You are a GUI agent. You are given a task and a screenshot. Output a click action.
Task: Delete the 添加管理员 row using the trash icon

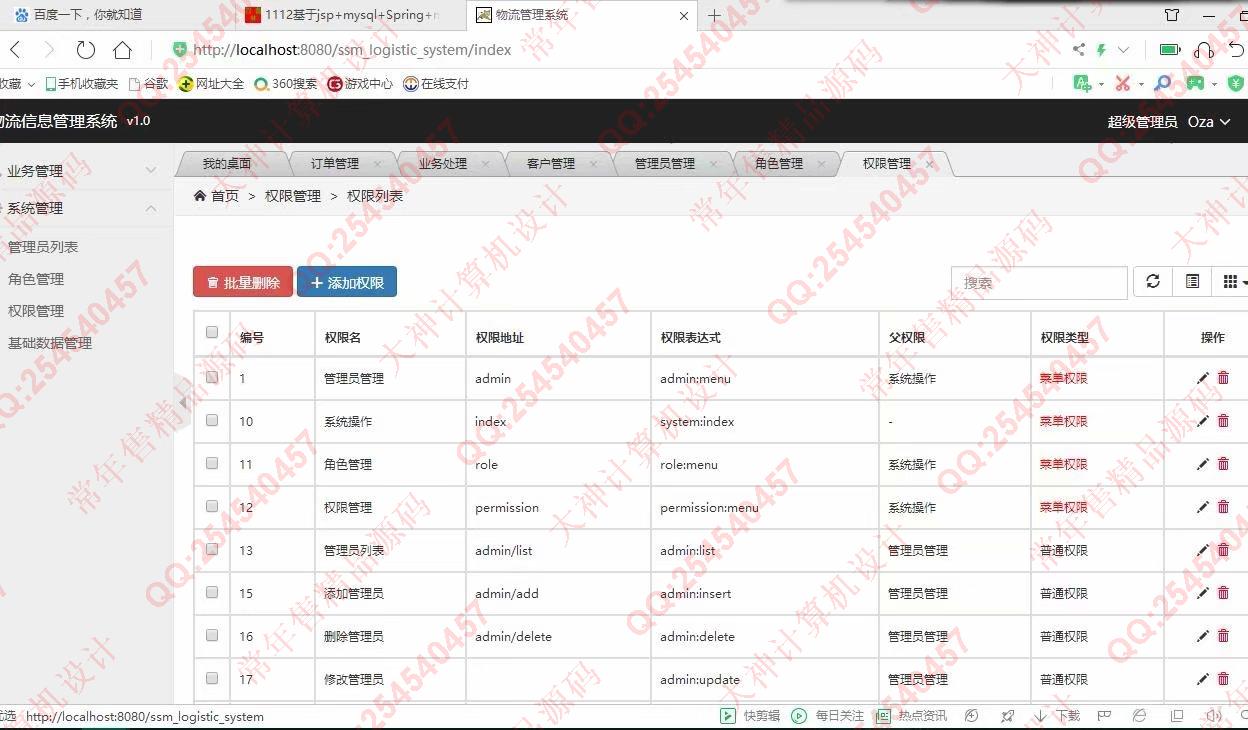pos(1223,593)
